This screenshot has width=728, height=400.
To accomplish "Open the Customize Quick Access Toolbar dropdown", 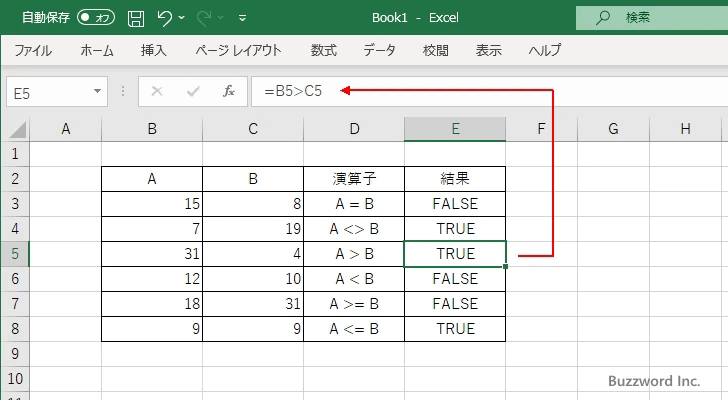I will 242,18.
